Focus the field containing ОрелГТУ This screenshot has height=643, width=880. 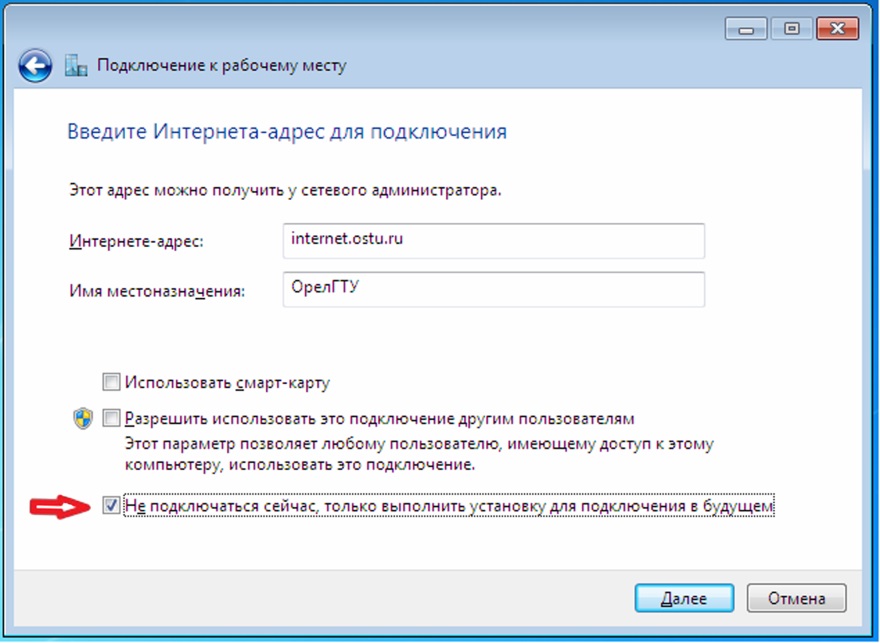tap(494, 289)
